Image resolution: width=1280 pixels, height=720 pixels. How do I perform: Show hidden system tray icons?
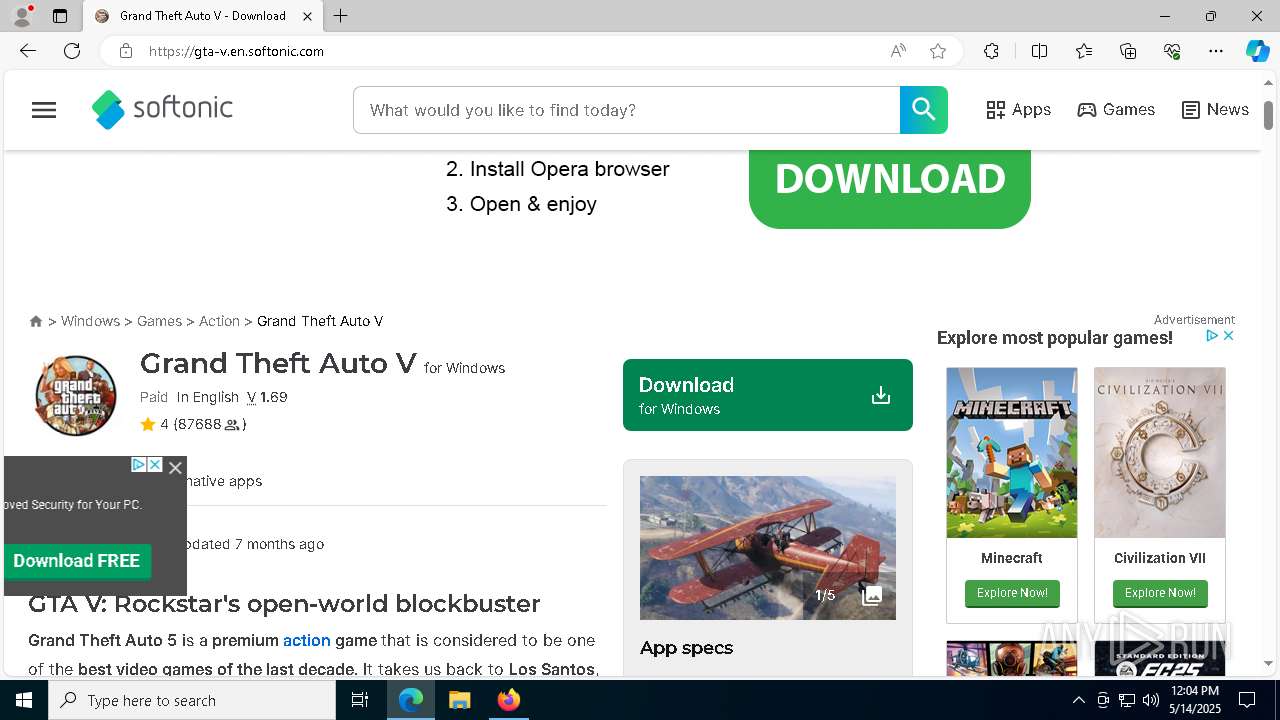[1078, 700]
